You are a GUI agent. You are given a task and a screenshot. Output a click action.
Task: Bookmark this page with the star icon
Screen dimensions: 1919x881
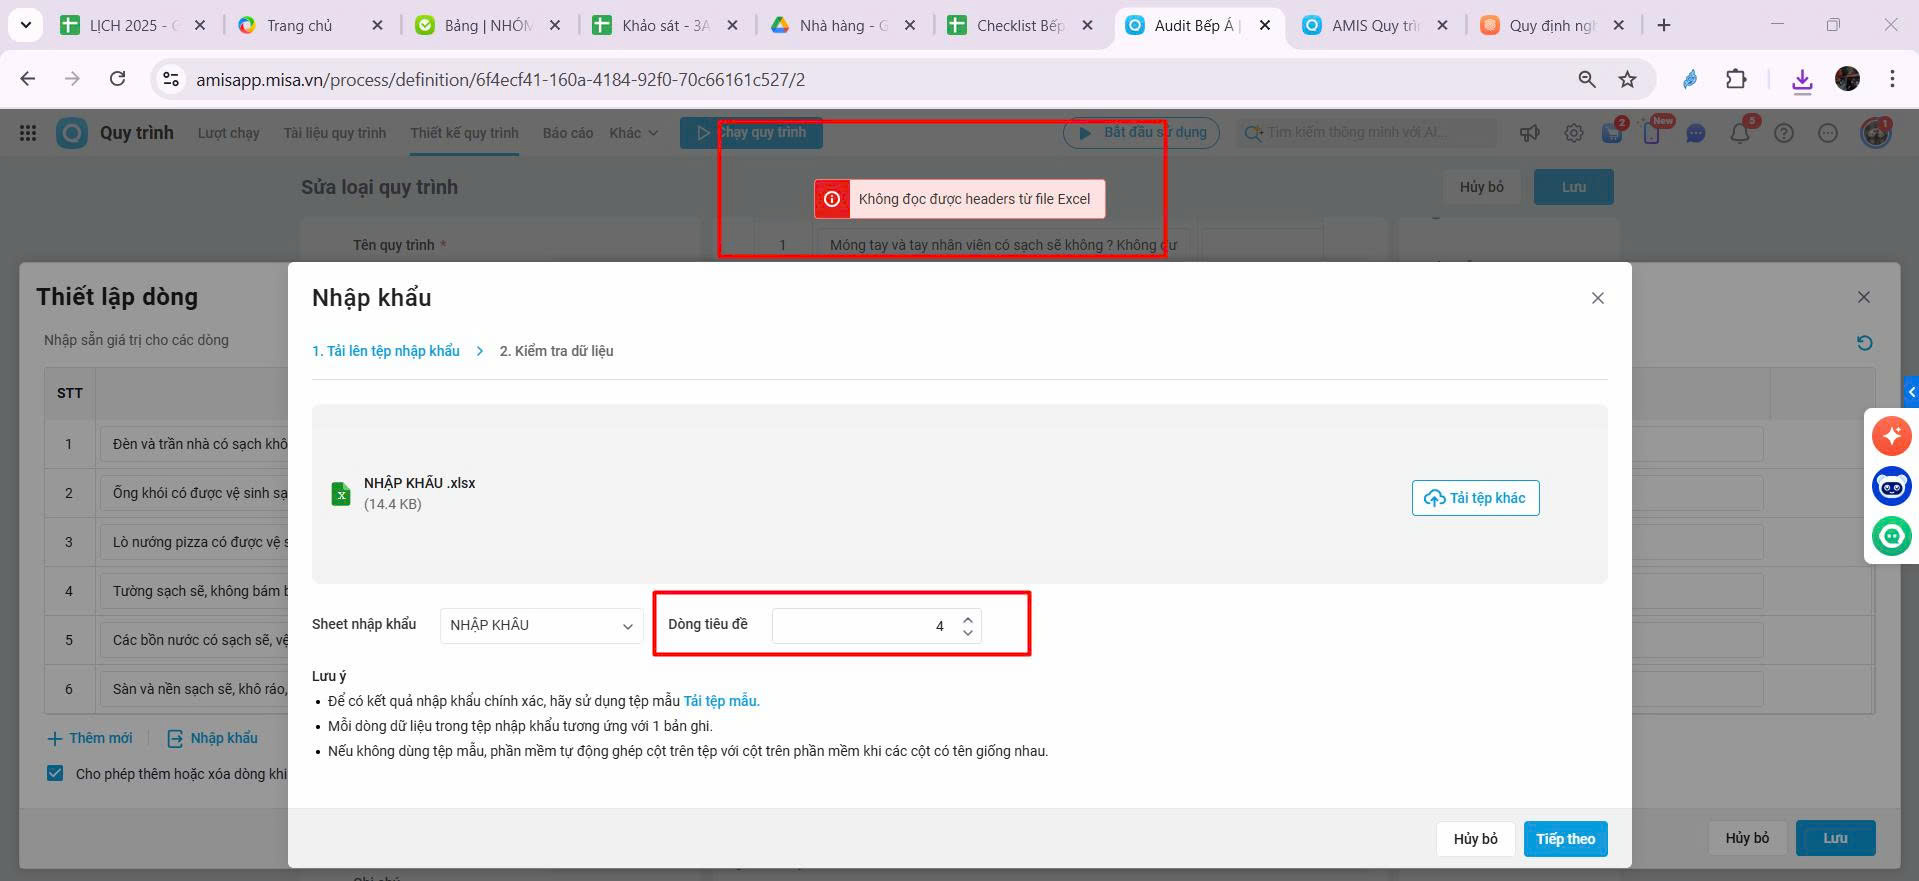(x=1628, y=79)
